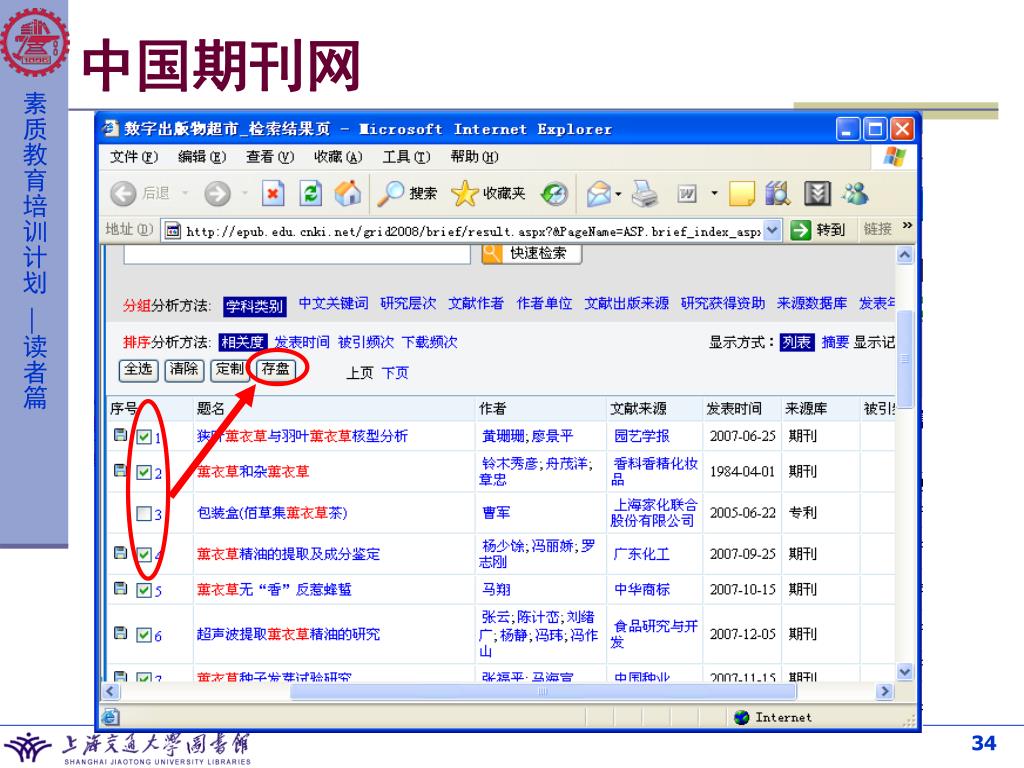Click save disk icon for row 5

(120, 588)
